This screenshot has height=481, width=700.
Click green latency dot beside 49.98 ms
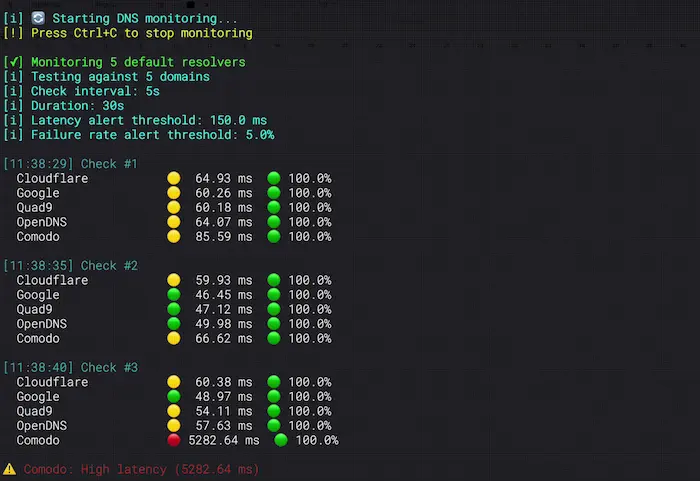[x=174, y=324]
